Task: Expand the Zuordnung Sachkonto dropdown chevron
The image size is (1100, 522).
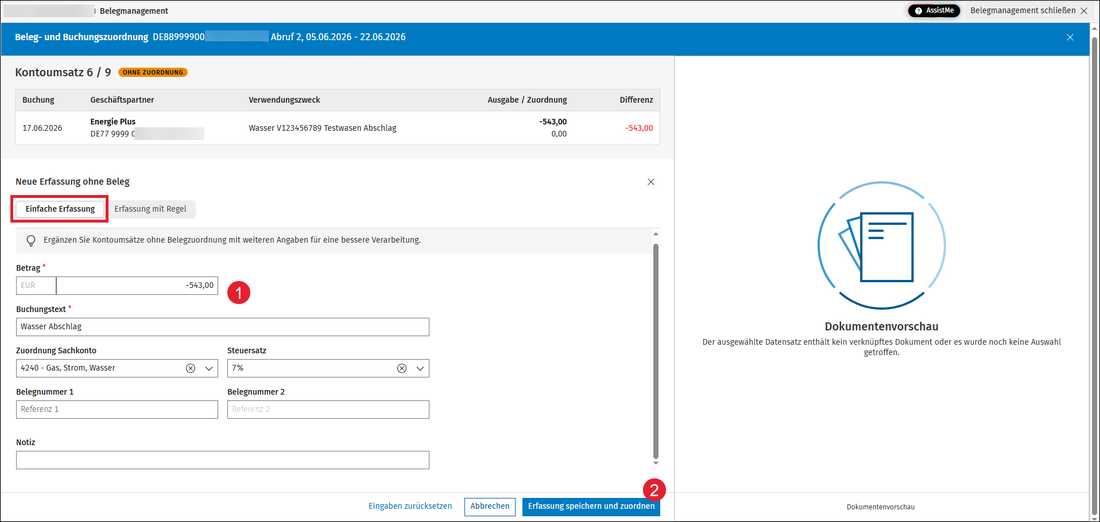Action: tap(208, 368)
